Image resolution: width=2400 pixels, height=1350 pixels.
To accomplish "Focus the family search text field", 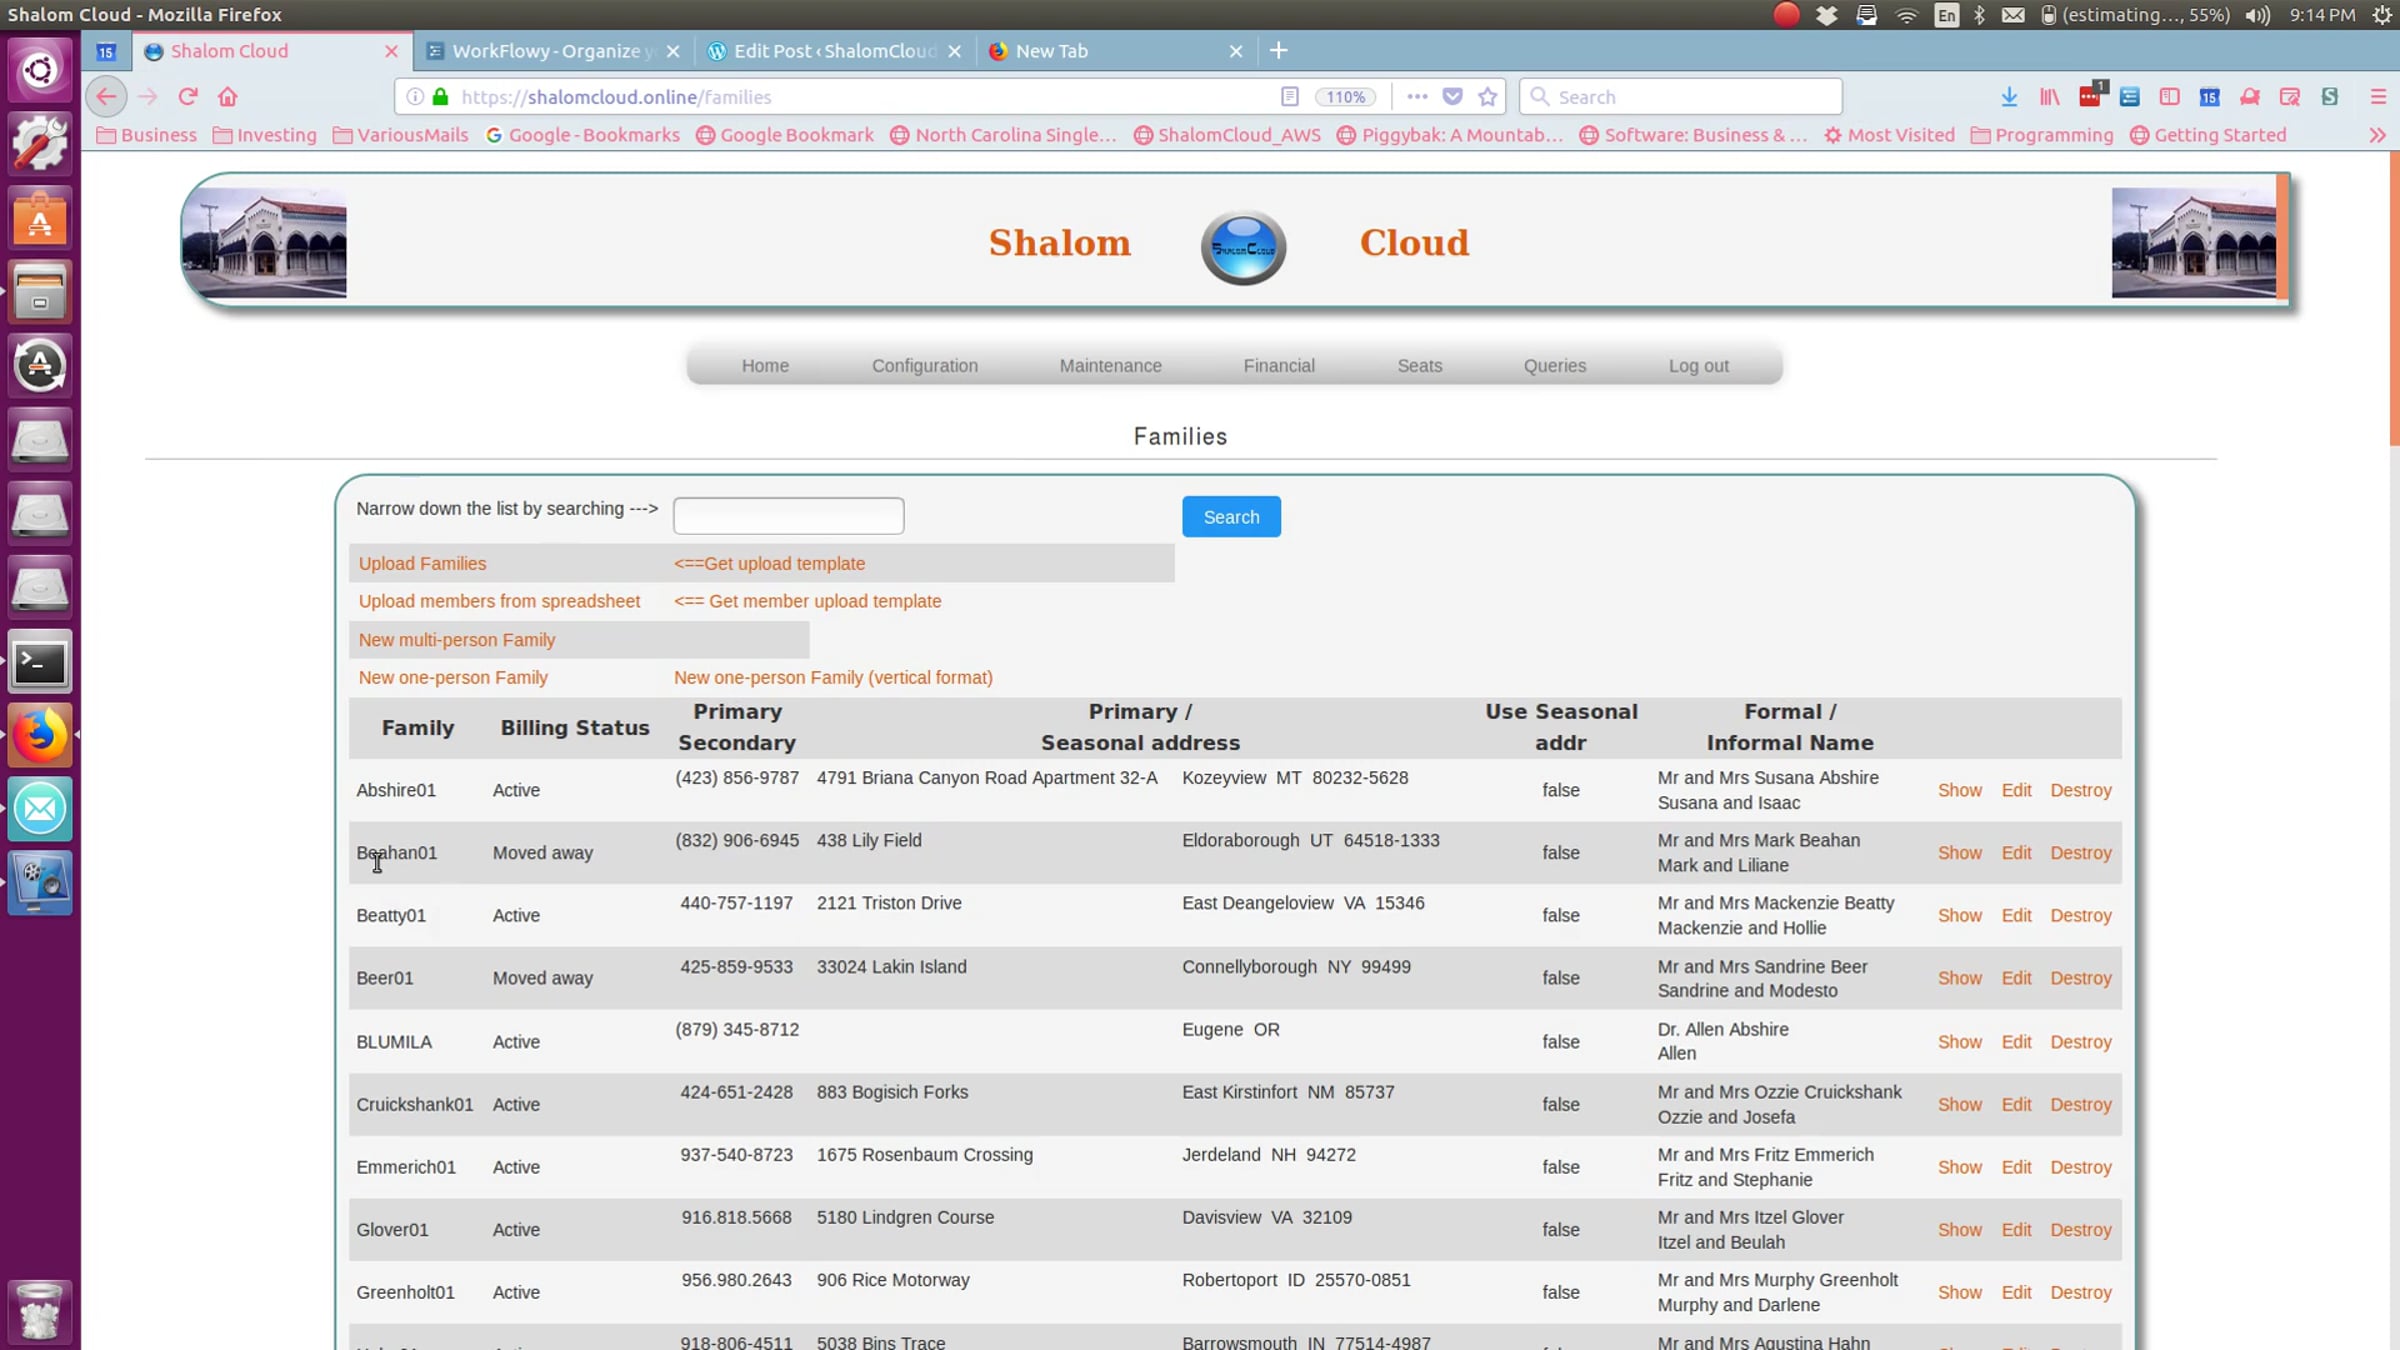I will click(x=788, y=516).
